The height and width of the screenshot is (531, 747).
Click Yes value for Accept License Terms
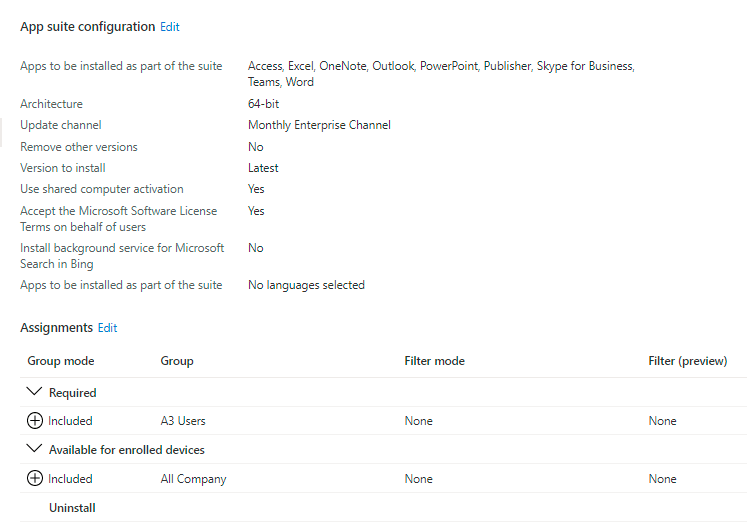(x=256, y=211)
